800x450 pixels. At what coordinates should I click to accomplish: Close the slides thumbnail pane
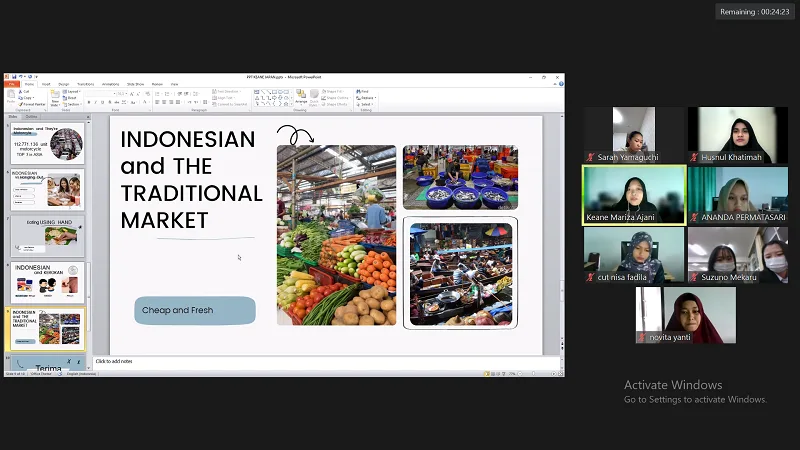(x=88, y=117)
